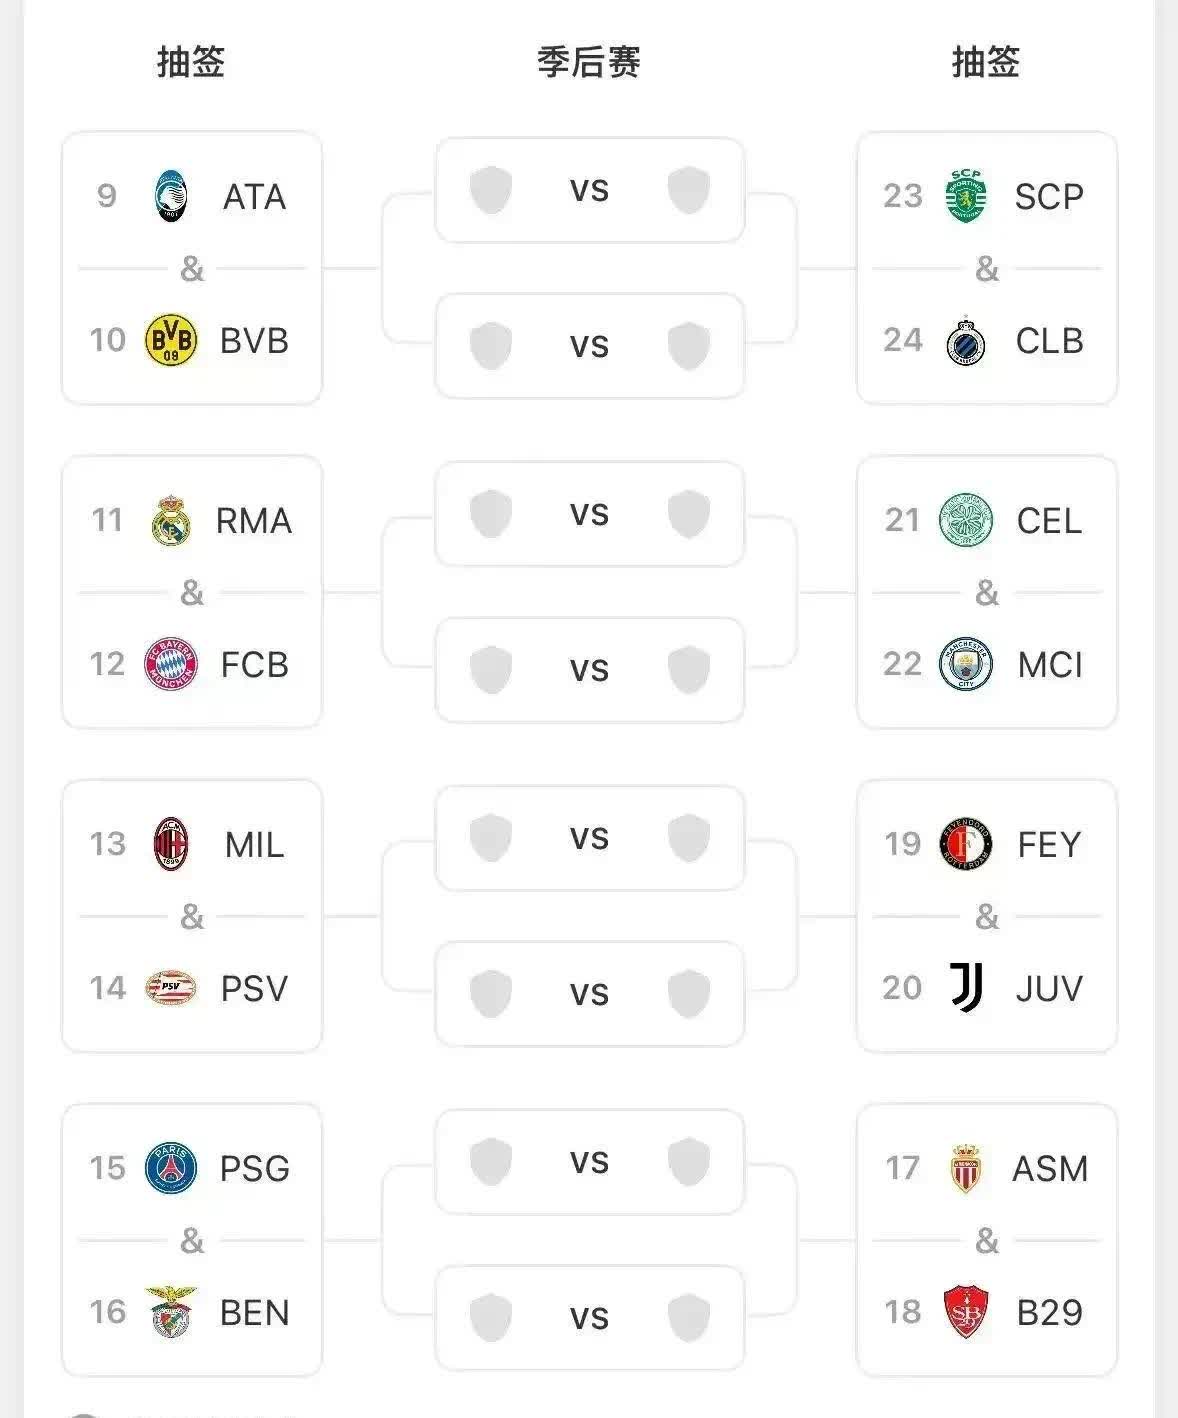The width and height of the screenshot is (1178, 1418).
Task: Click the Juventus J logo
Action: pos(966,988)
